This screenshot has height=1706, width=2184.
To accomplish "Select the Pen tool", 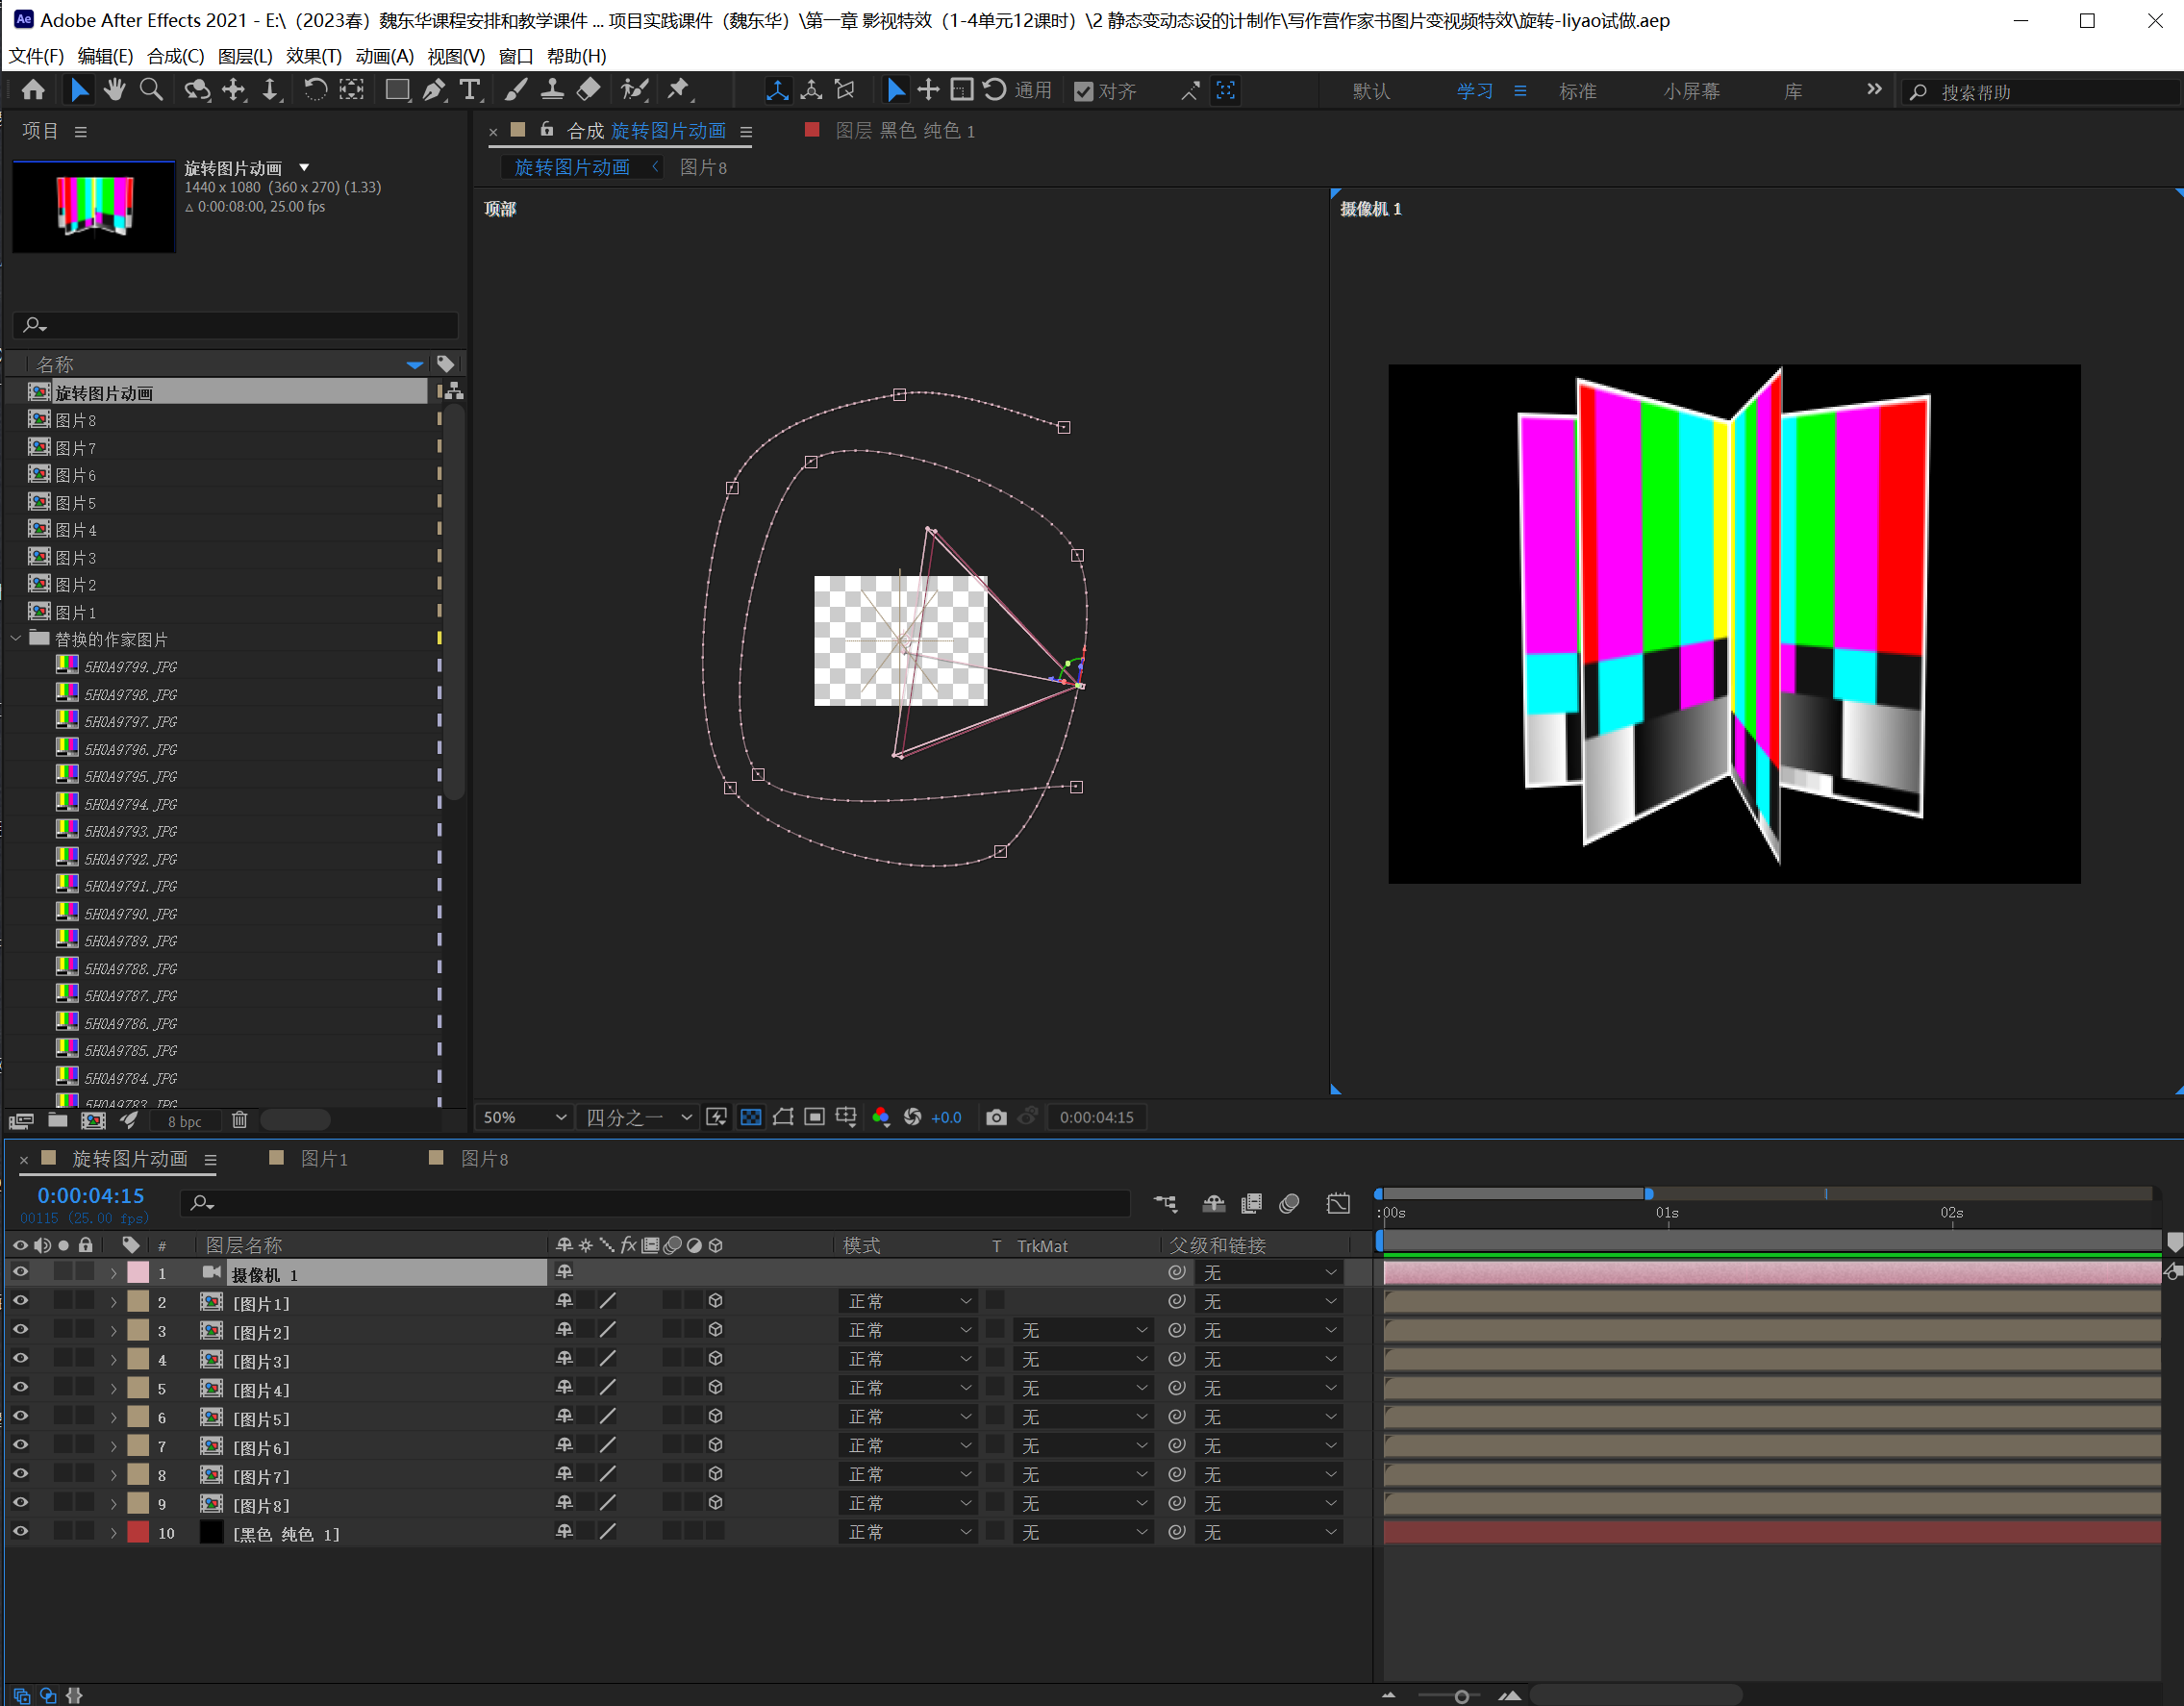I will [434, 90].
